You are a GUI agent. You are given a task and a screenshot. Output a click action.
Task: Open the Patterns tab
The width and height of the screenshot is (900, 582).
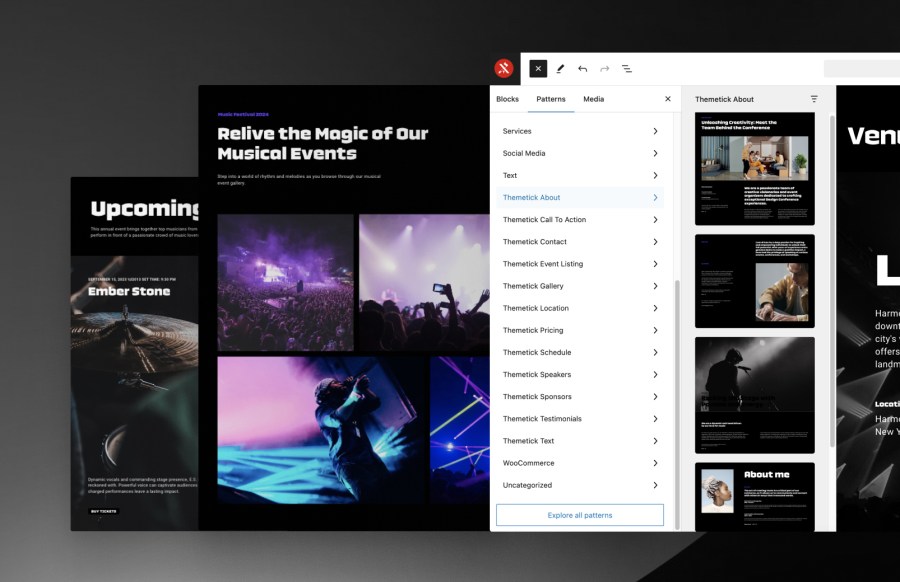(x=550, y=99)
